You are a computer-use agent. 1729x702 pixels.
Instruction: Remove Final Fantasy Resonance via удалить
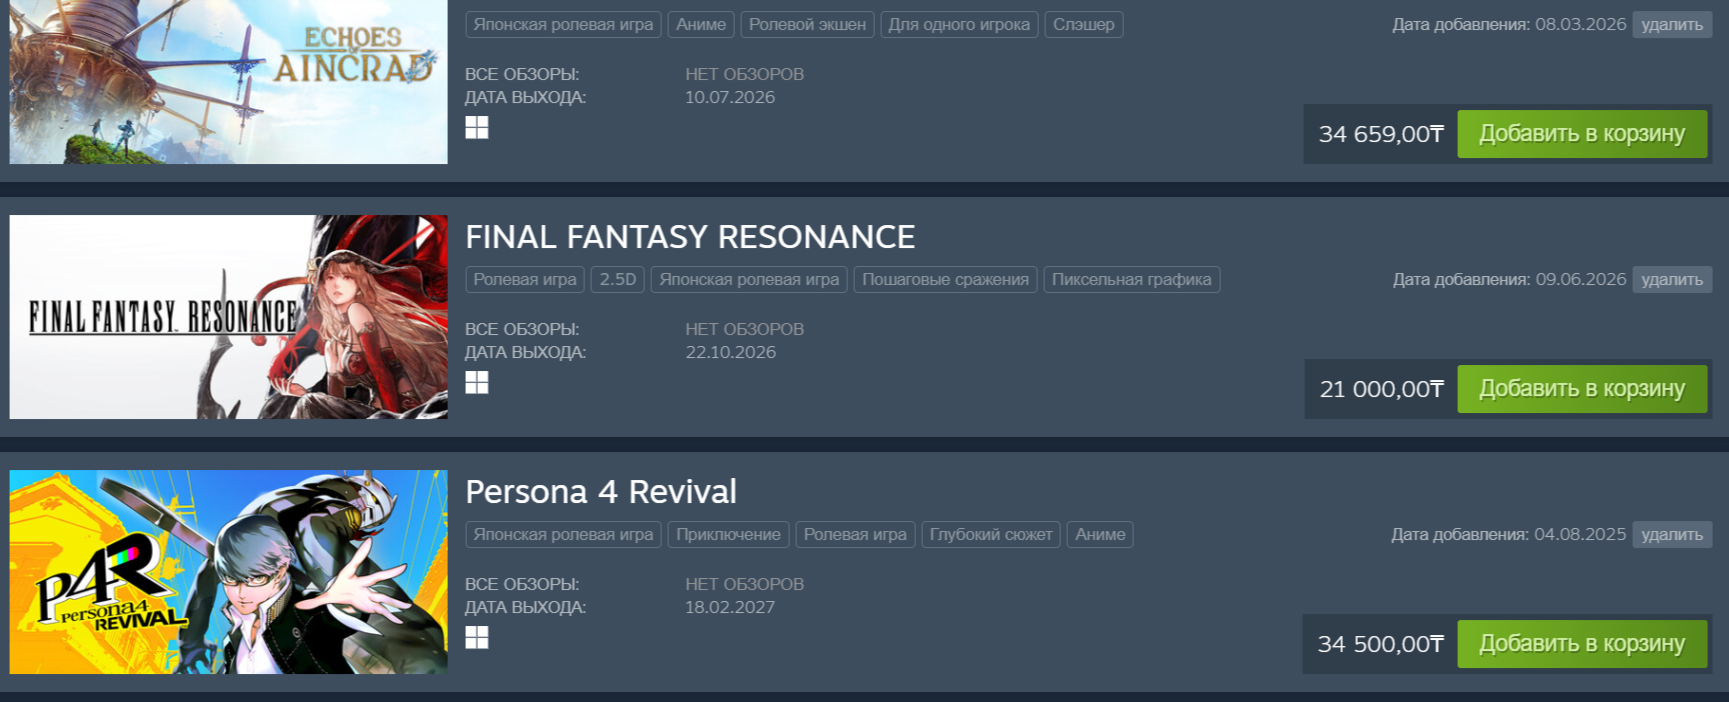(1672, 280)
